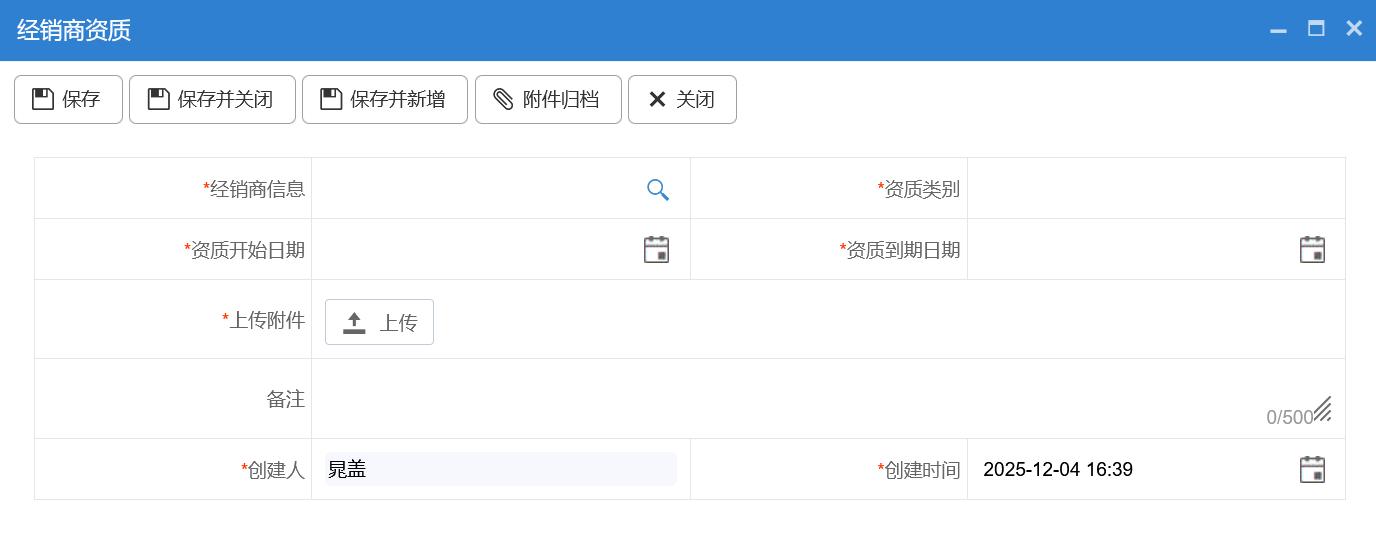
Task: Open calendar picker for 资质开始日期
Action: point(656,250)
